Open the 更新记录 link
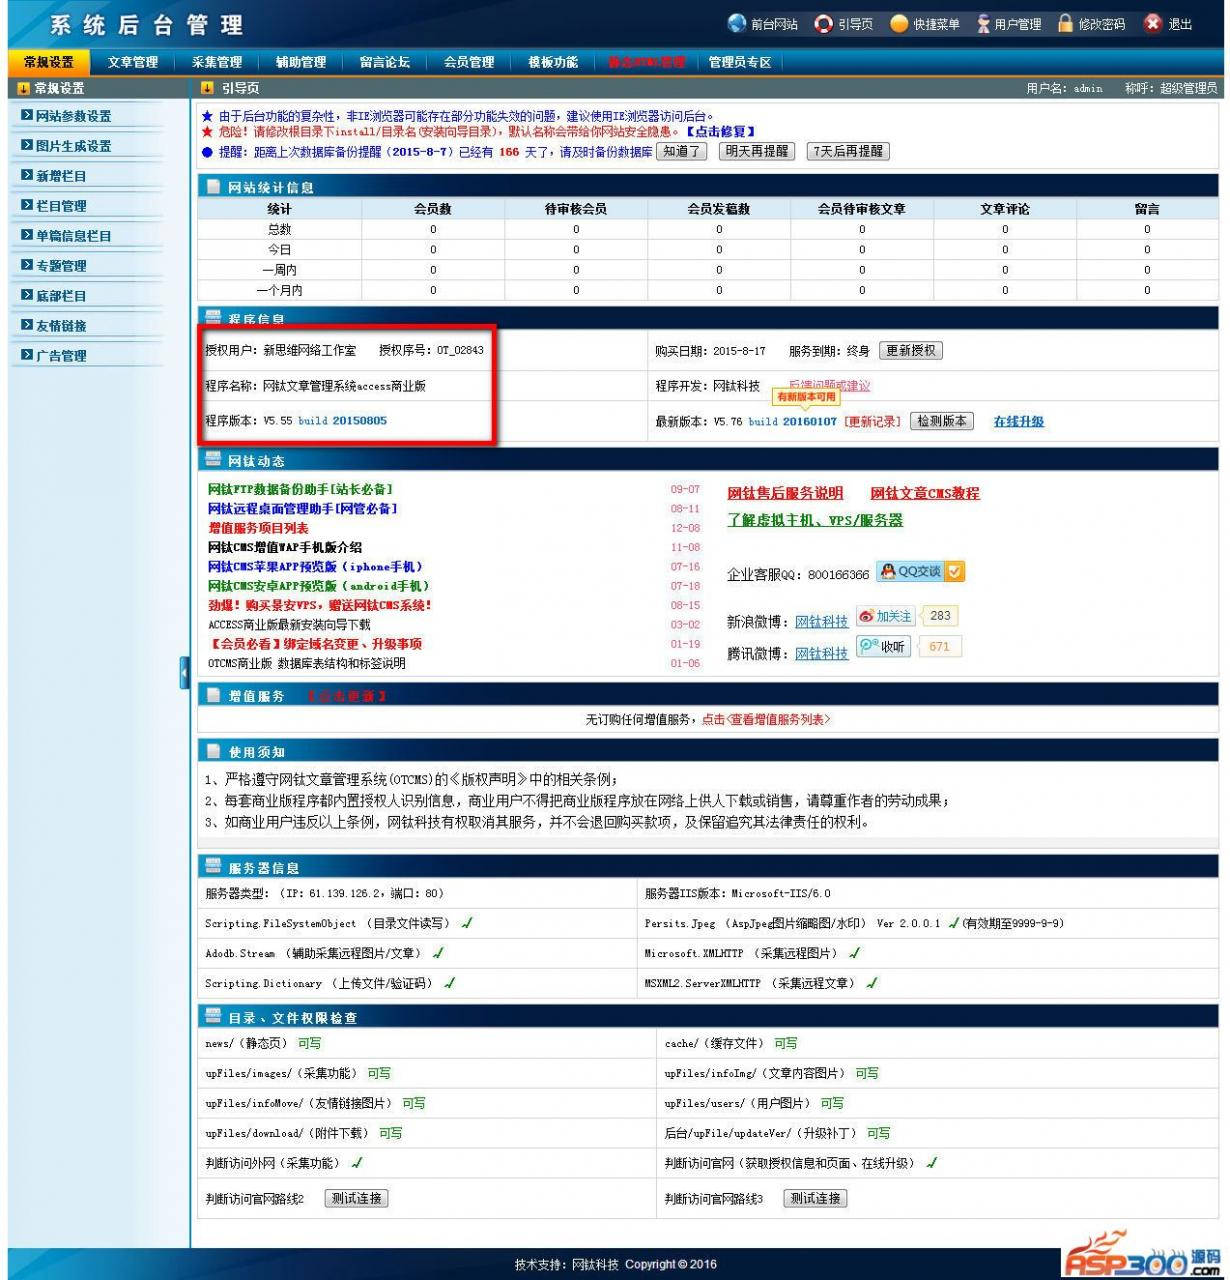1230x1280 pixels. (x=872, y=422)
